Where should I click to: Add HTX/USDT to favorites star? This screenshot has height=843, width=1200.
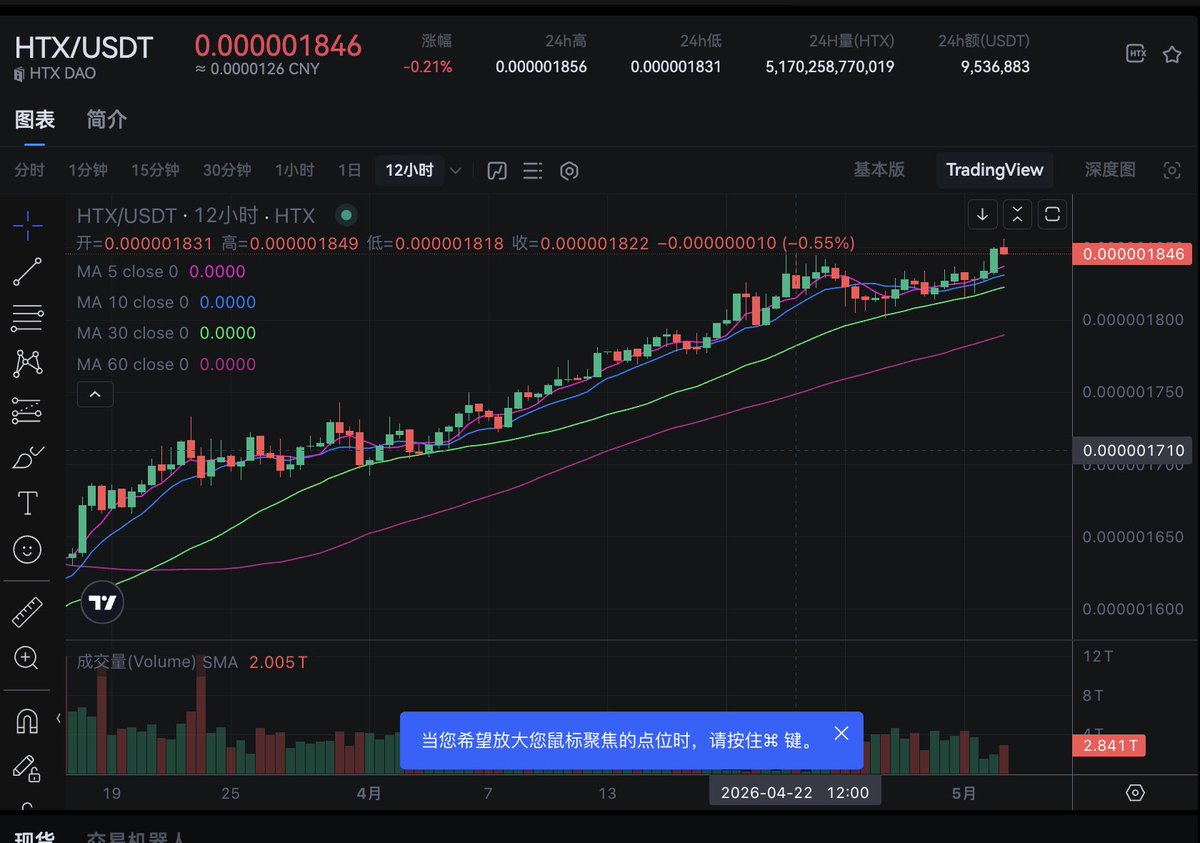pos(1172,54)
